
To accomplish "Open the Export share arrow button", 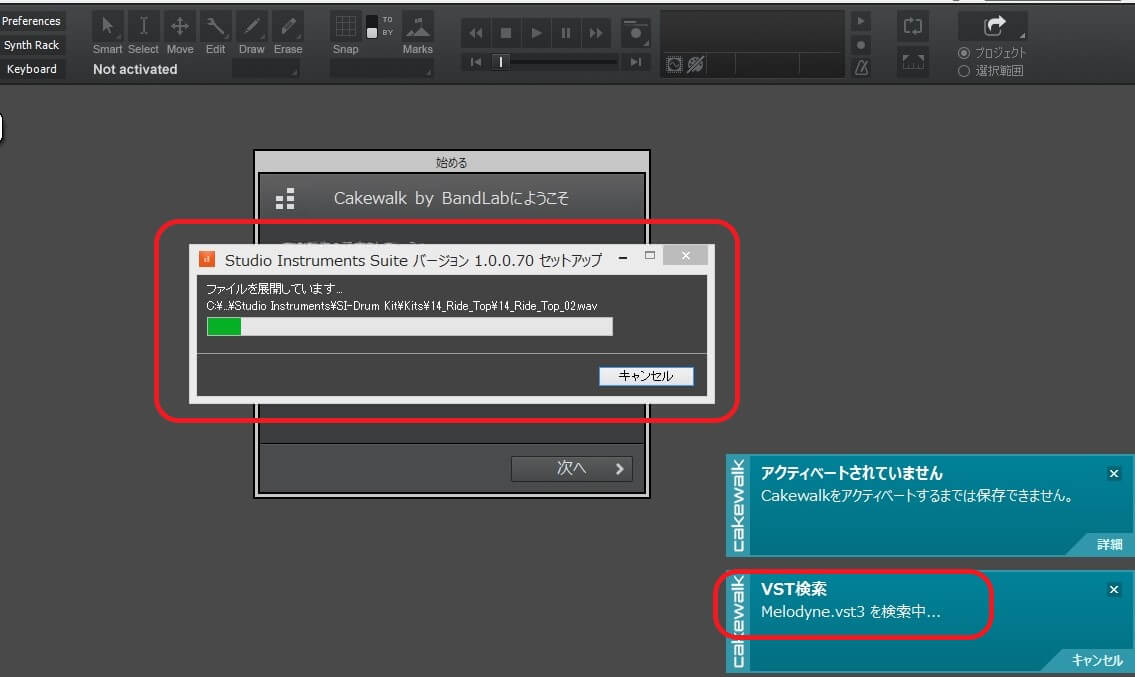I will coord(993,27).
